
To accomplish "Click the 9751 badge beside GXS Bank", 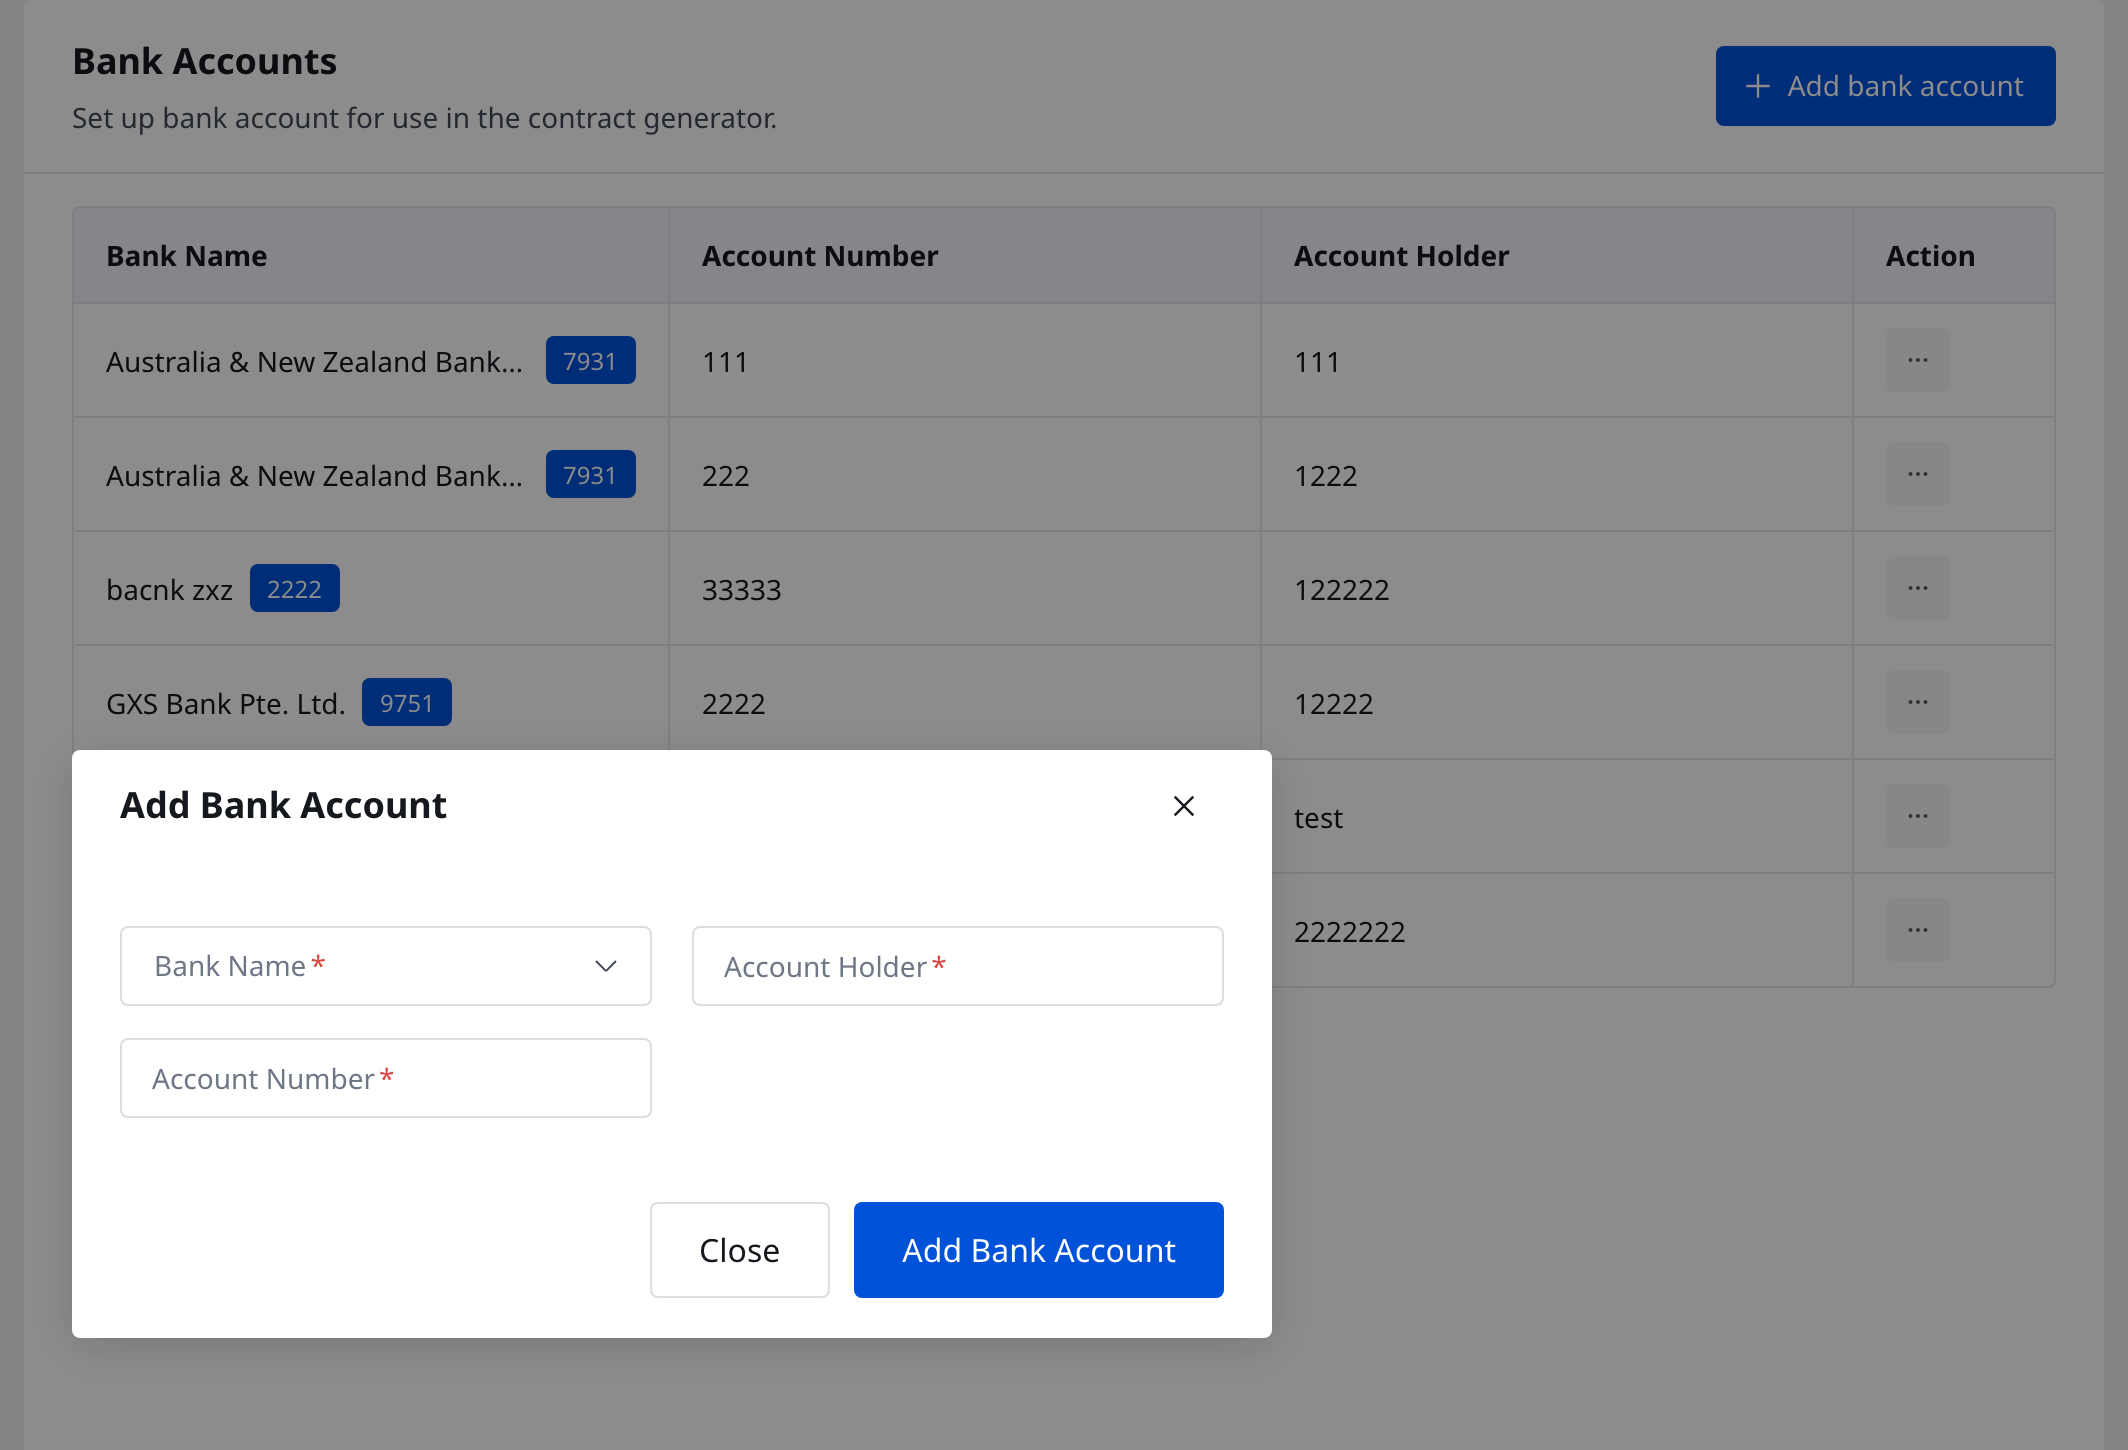I will [407, 702].
